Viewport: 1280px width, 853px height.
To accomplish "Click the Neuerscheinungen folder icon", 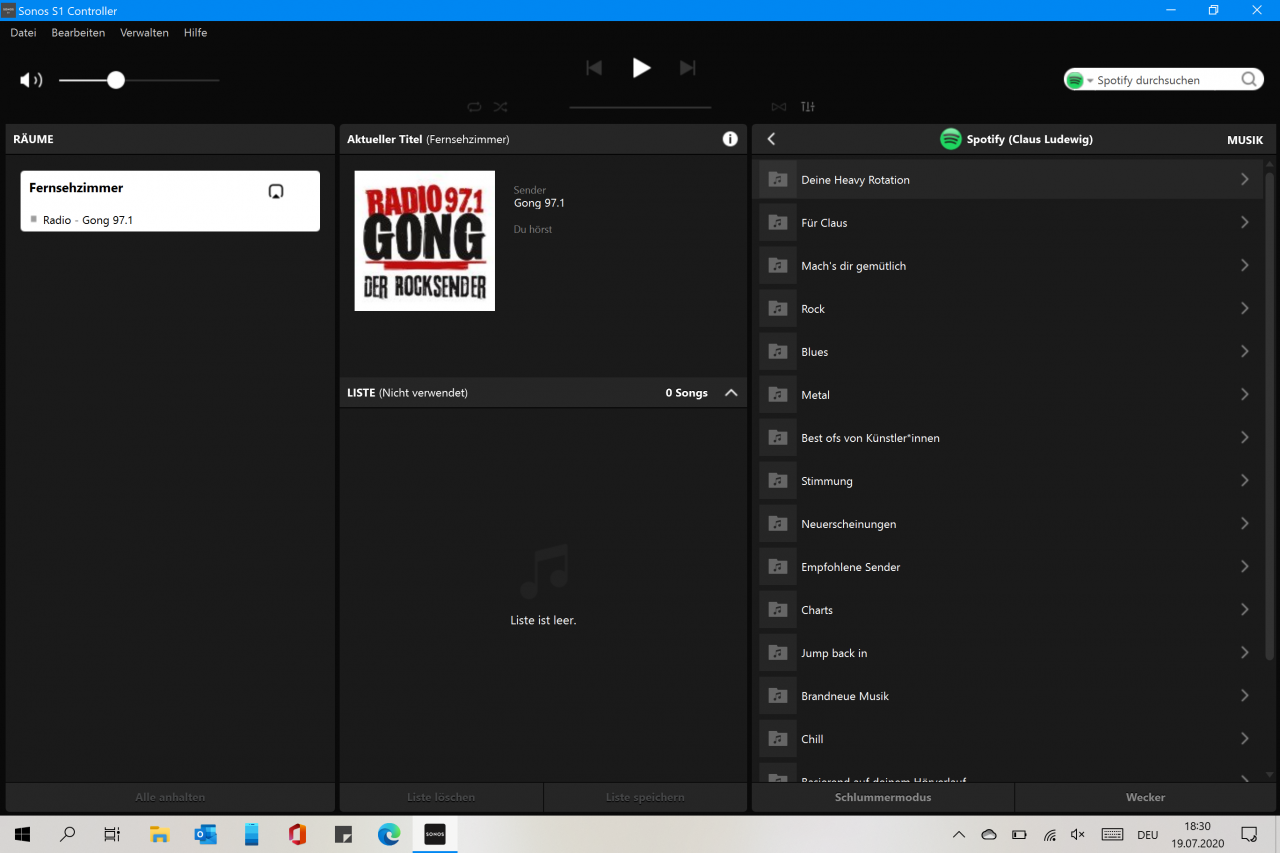I will click(x=778, y=524).
